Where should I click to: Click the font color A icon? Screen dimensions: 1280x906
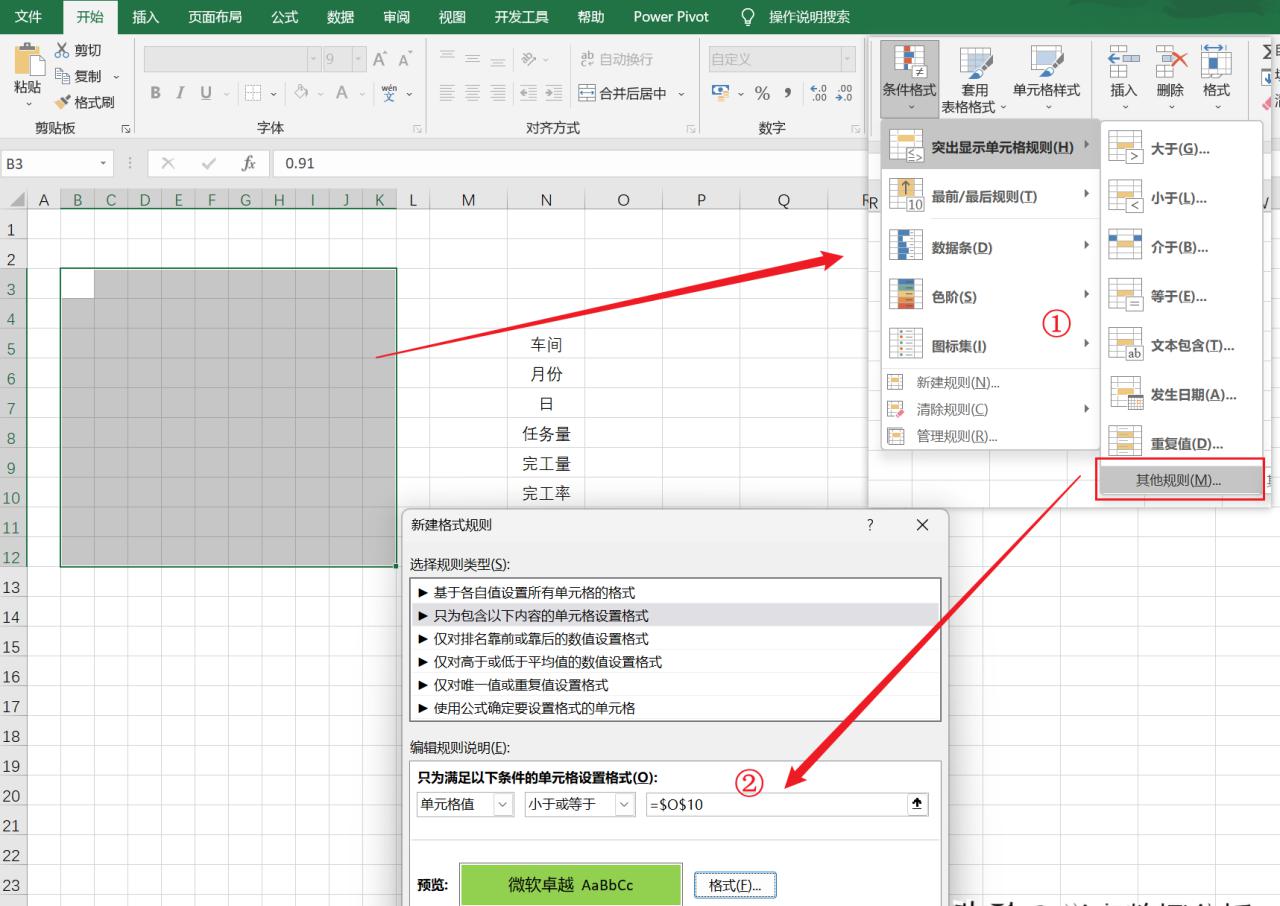(x=341, y=93)
